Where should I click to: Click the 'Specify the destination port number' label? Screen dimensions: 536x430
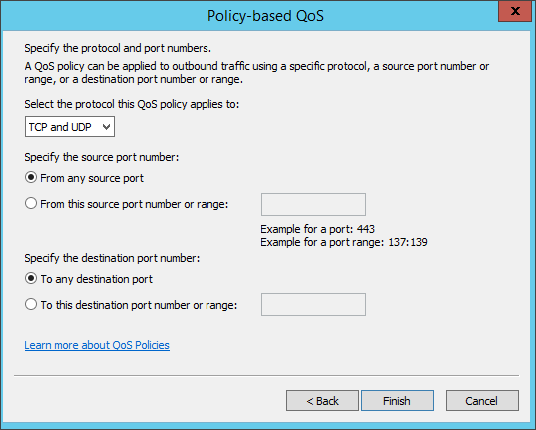pos(112,258)
